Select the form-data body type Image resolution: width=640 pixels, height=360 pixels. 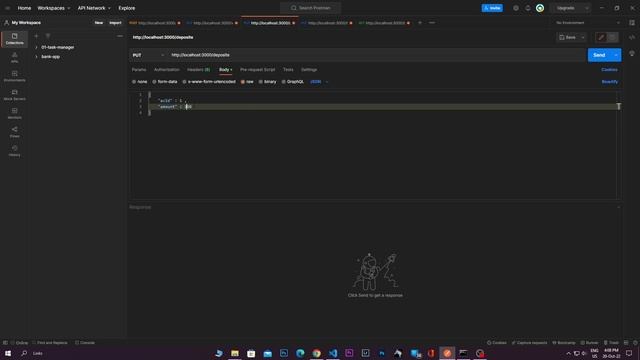(165, 82)
